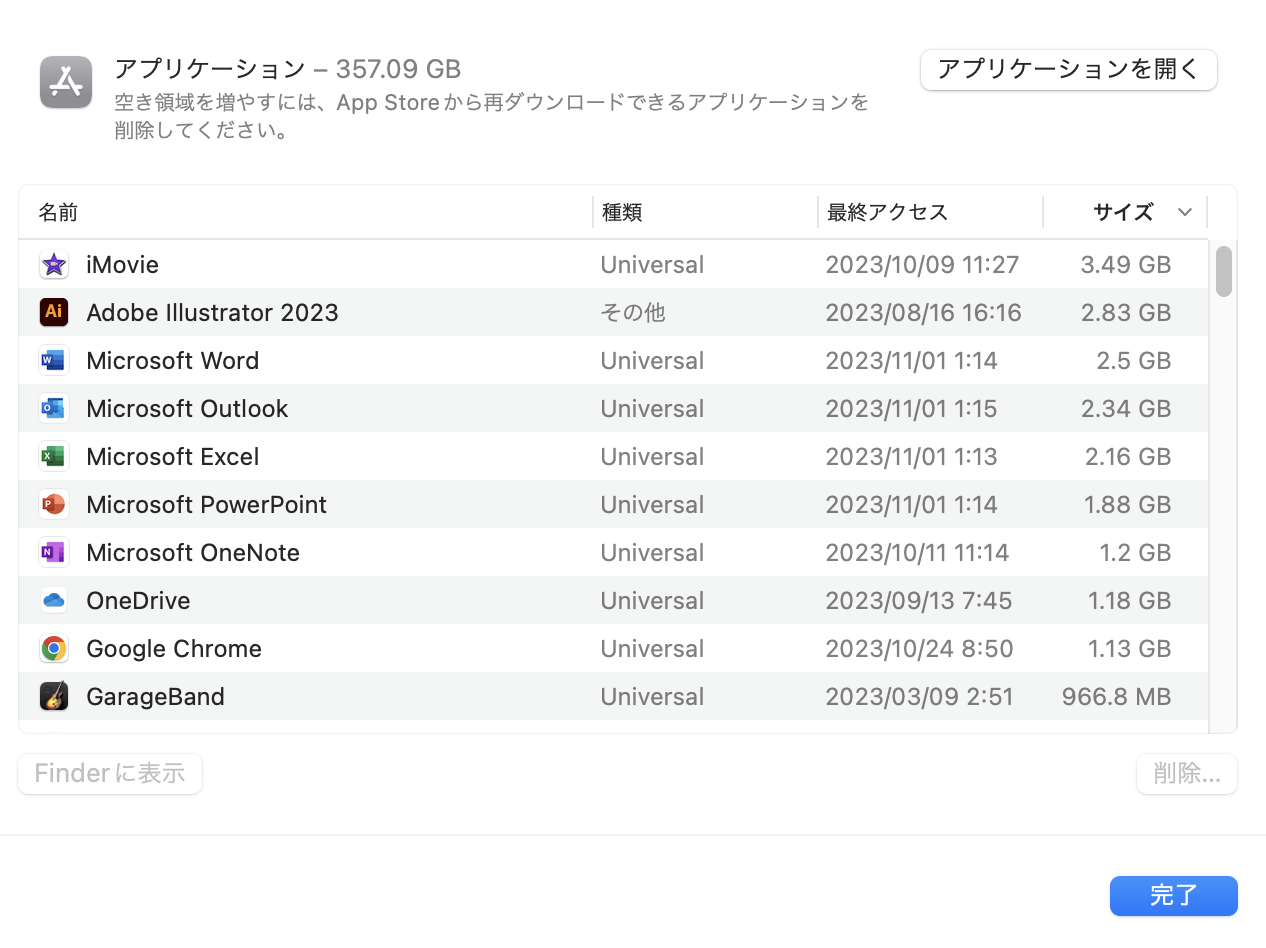Click the vertical scrollbar thumb
Image resolution: width=1266 pixels, height=948 pixels.
point(1223,271)
